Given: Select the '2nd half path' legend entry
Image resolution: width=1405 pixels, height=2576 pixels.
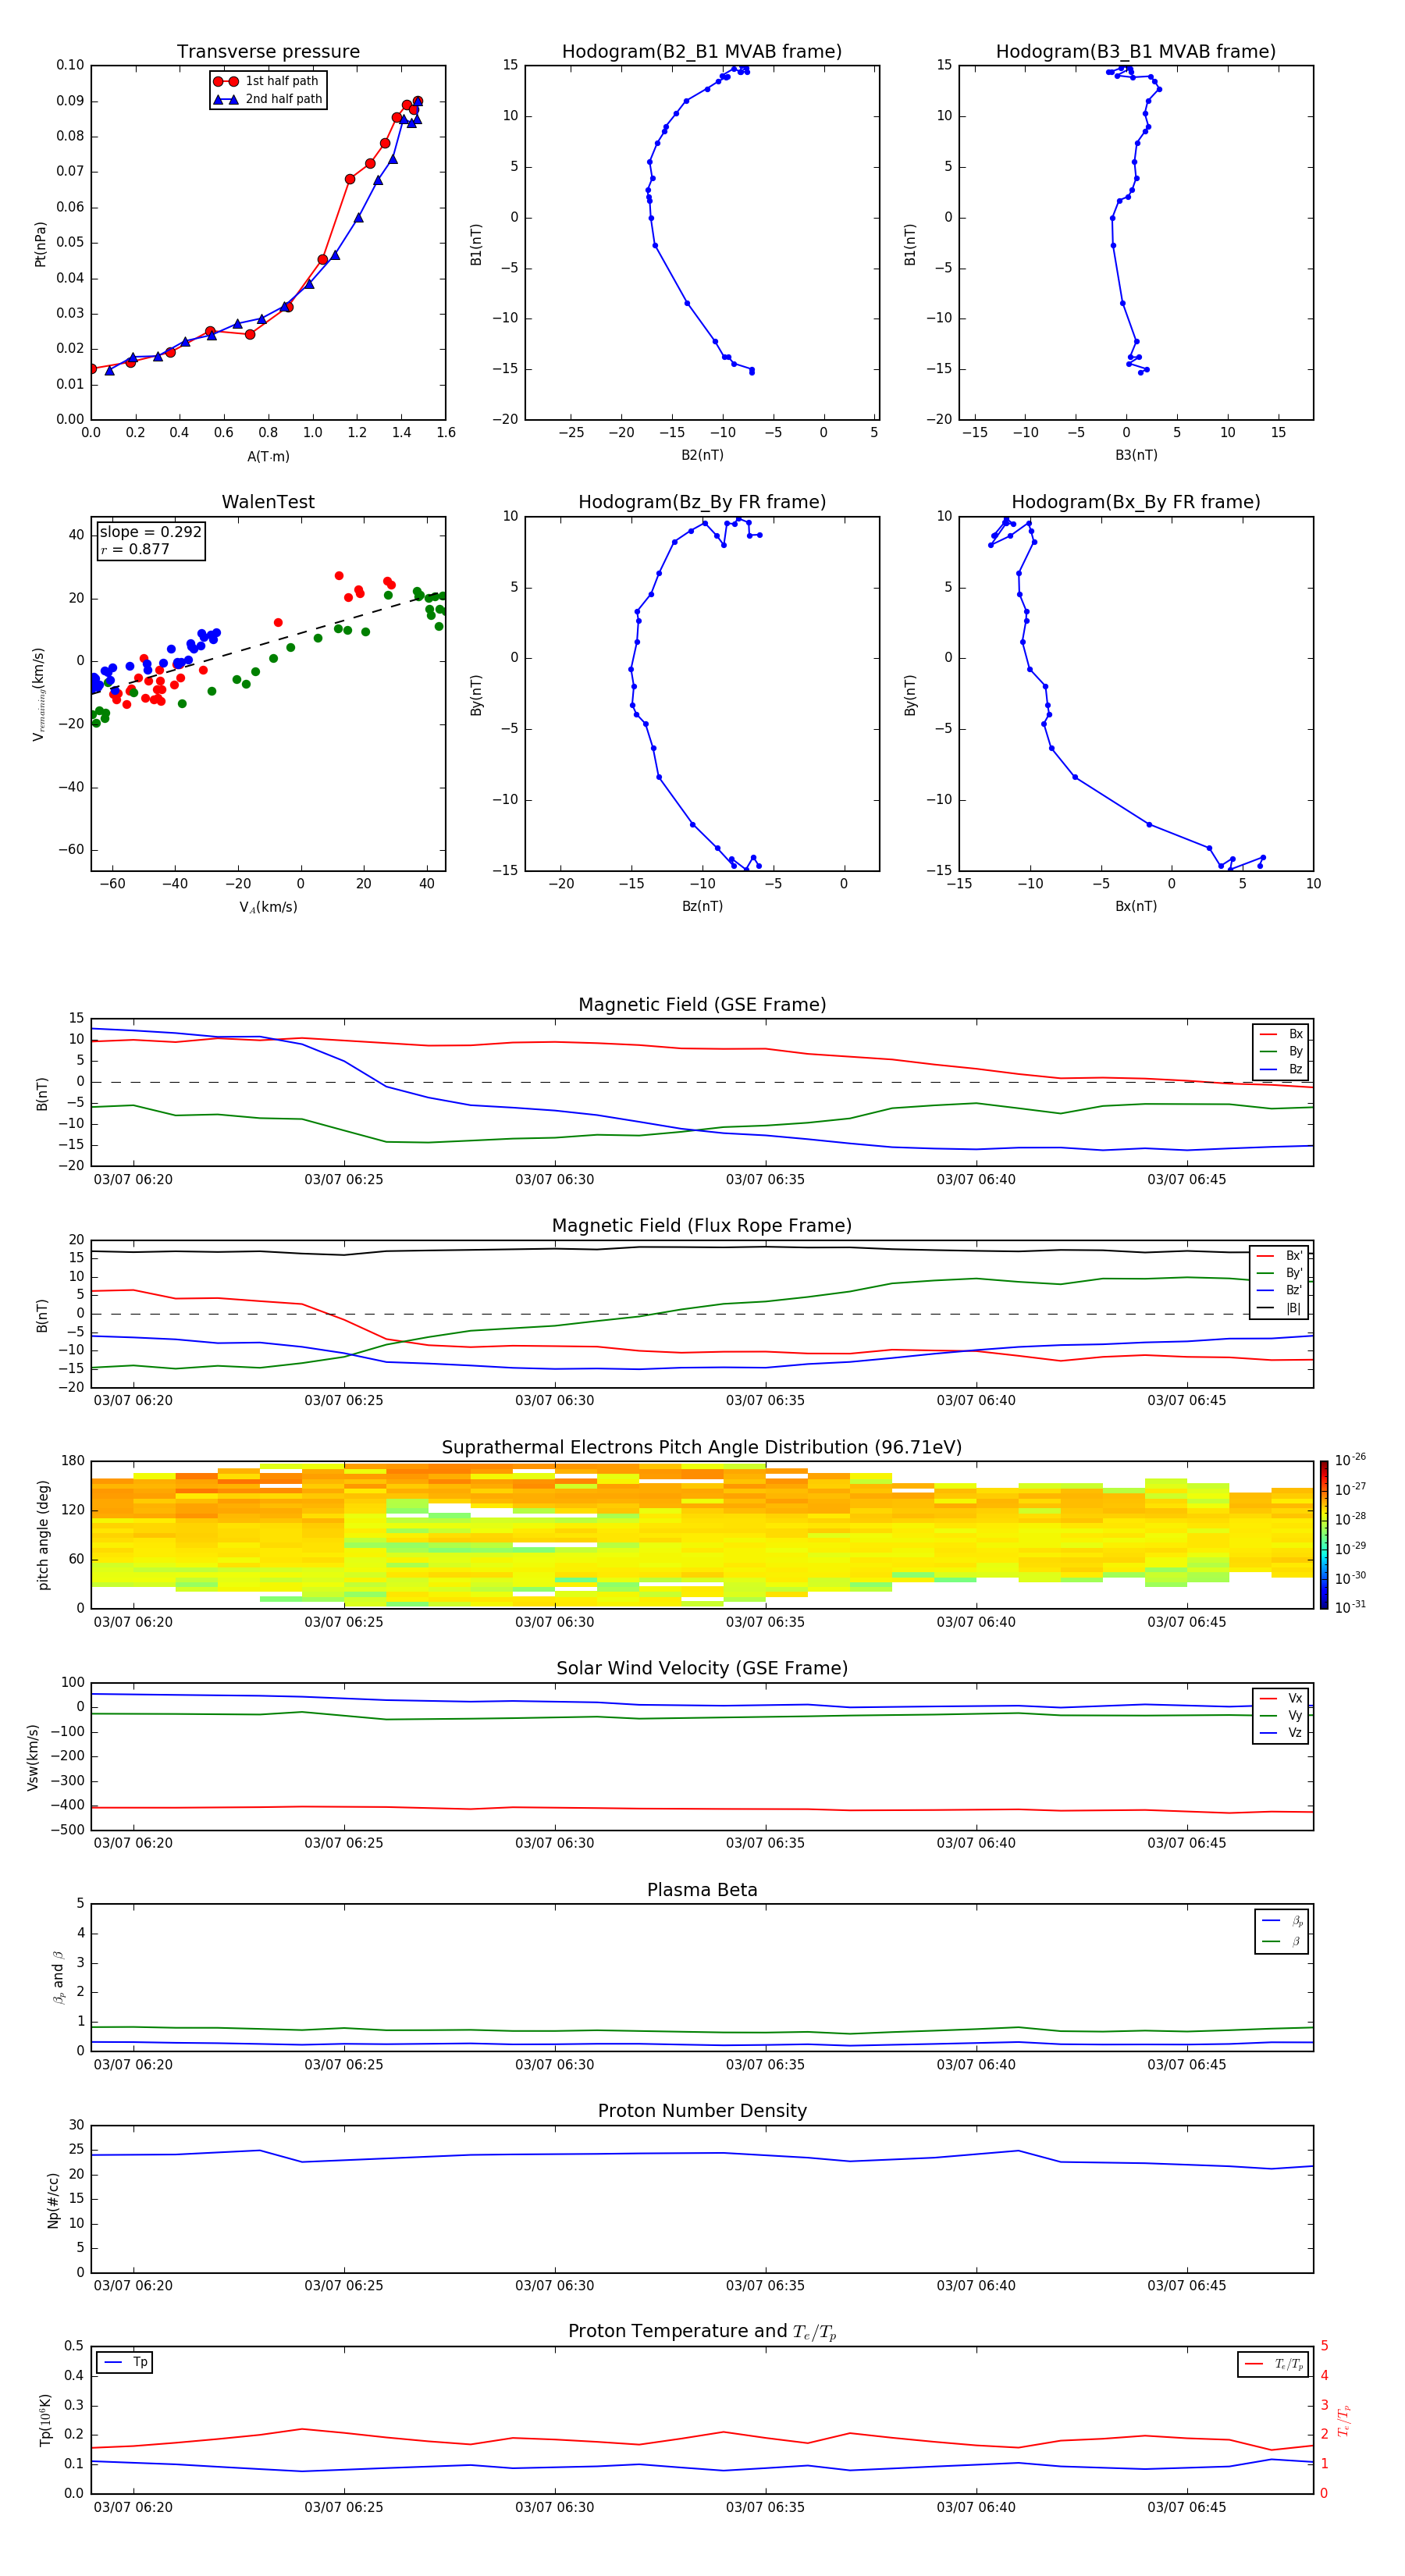Looking at the screenshot, I should 268,99.
